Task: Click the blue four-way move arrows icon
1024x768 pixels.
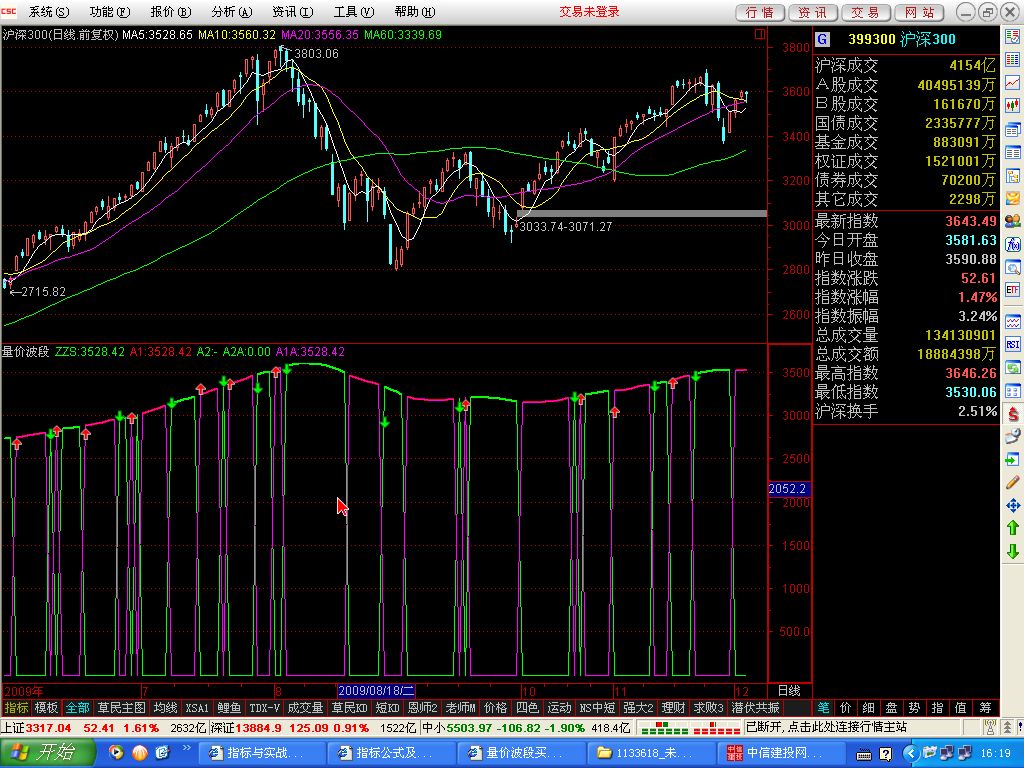Action: pyautogui.click(x=1013, y=505)
